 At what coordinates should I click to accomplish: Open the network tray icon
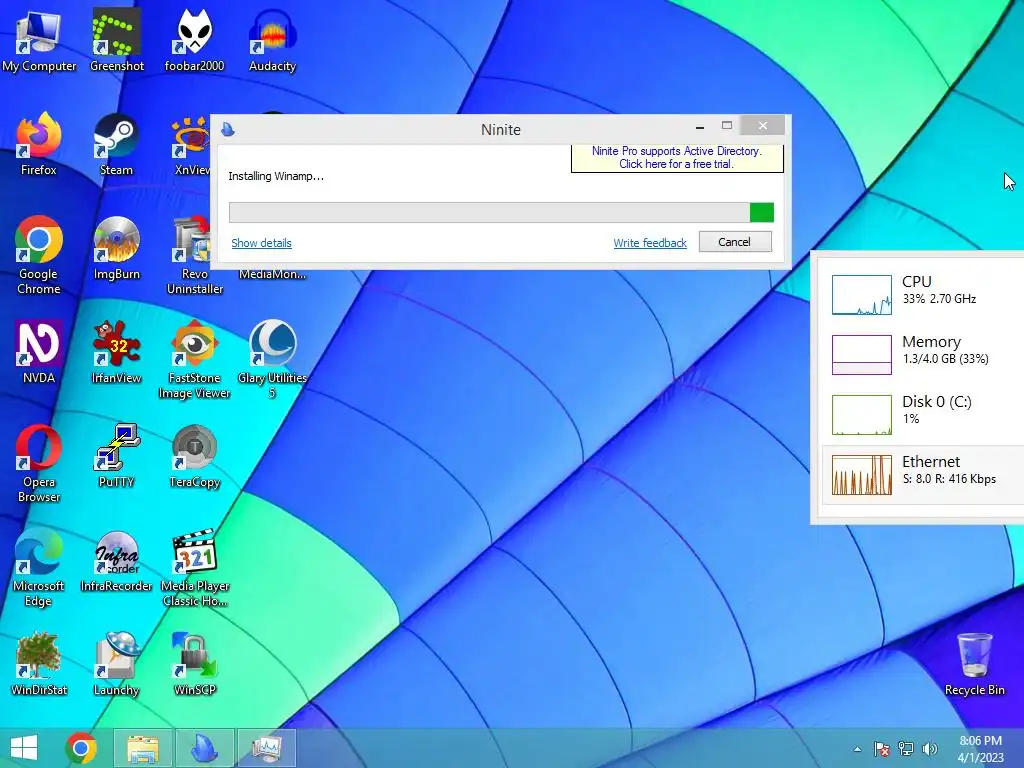coord(906,749)
